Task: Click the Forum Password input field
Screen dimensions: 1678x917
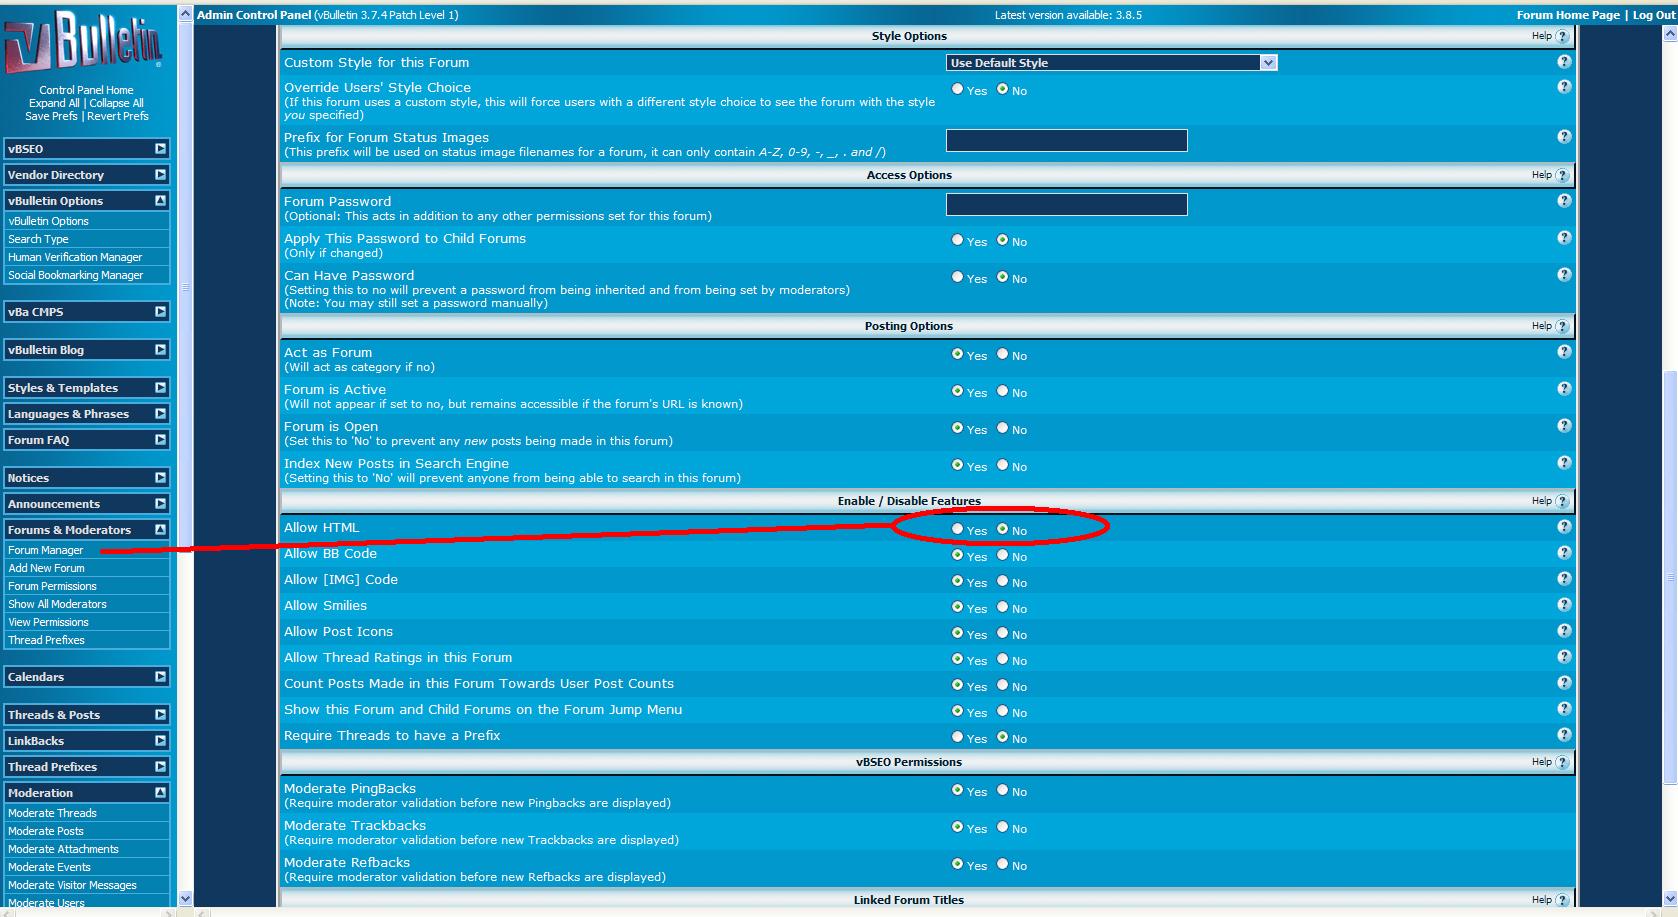Action: tap(1066, 205)
